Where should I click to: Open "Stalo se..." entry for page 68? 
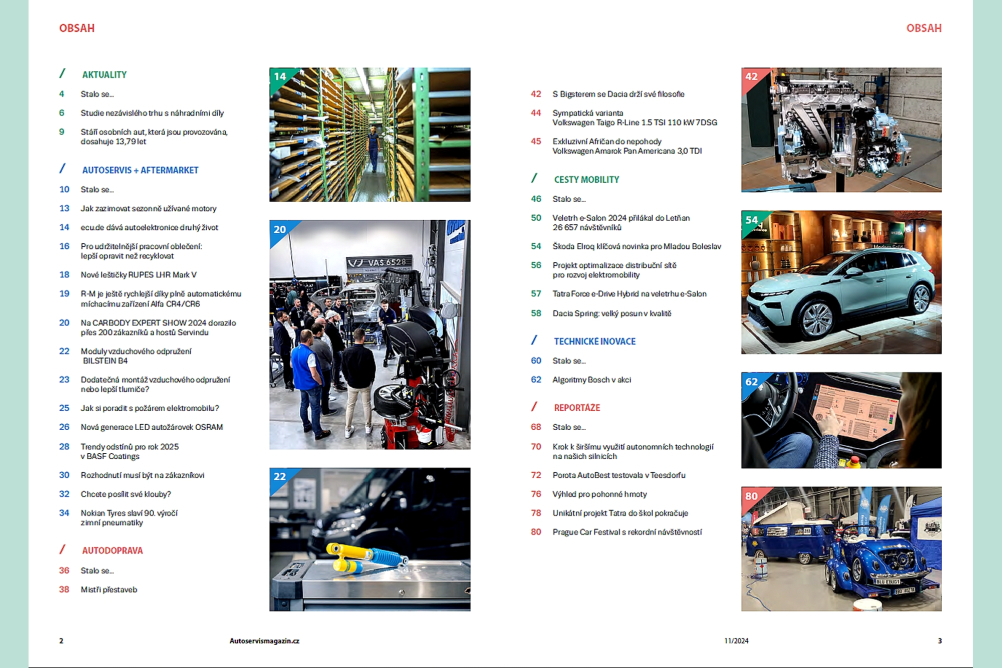[x=569, y=427]
